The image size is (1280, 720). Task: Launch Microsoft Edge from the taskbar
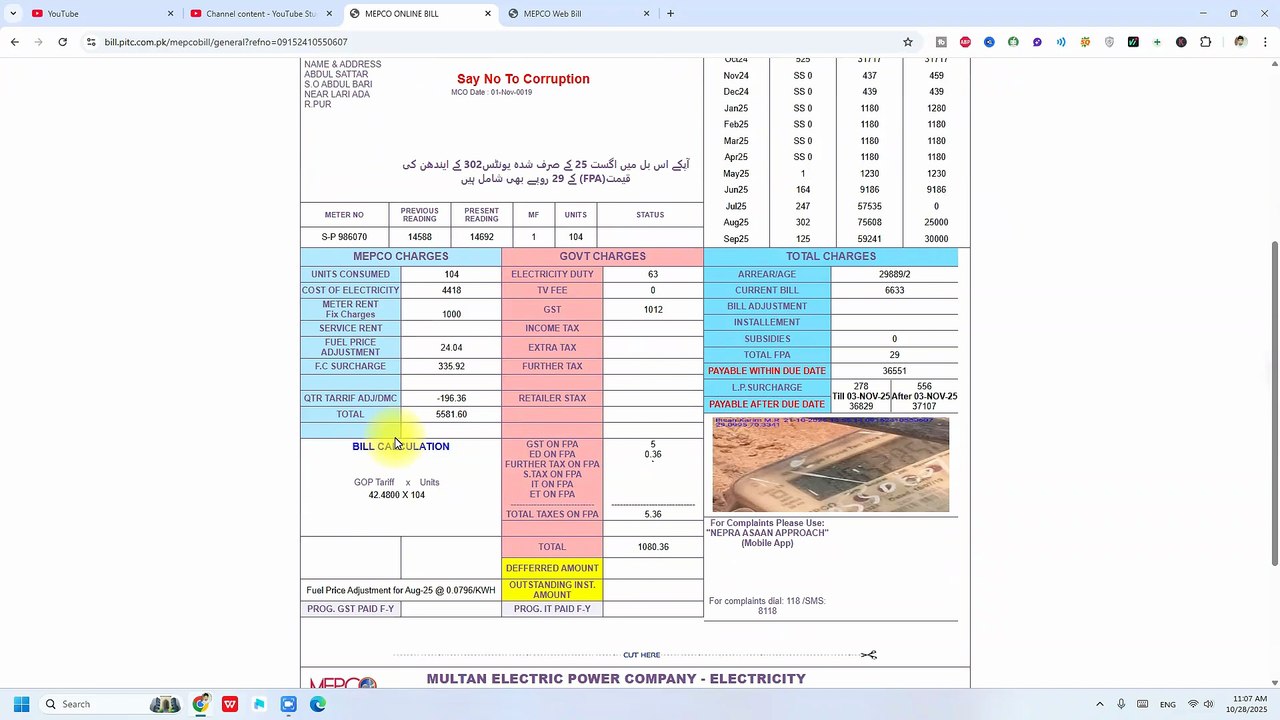(x=317, y=704)
